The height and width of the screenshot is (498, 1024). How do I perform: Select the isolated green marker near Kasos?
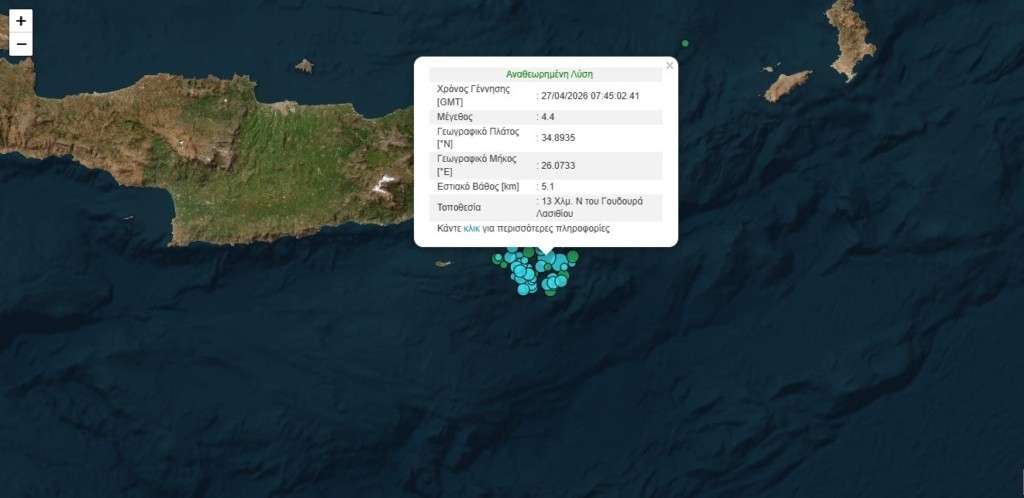[685, 43]
